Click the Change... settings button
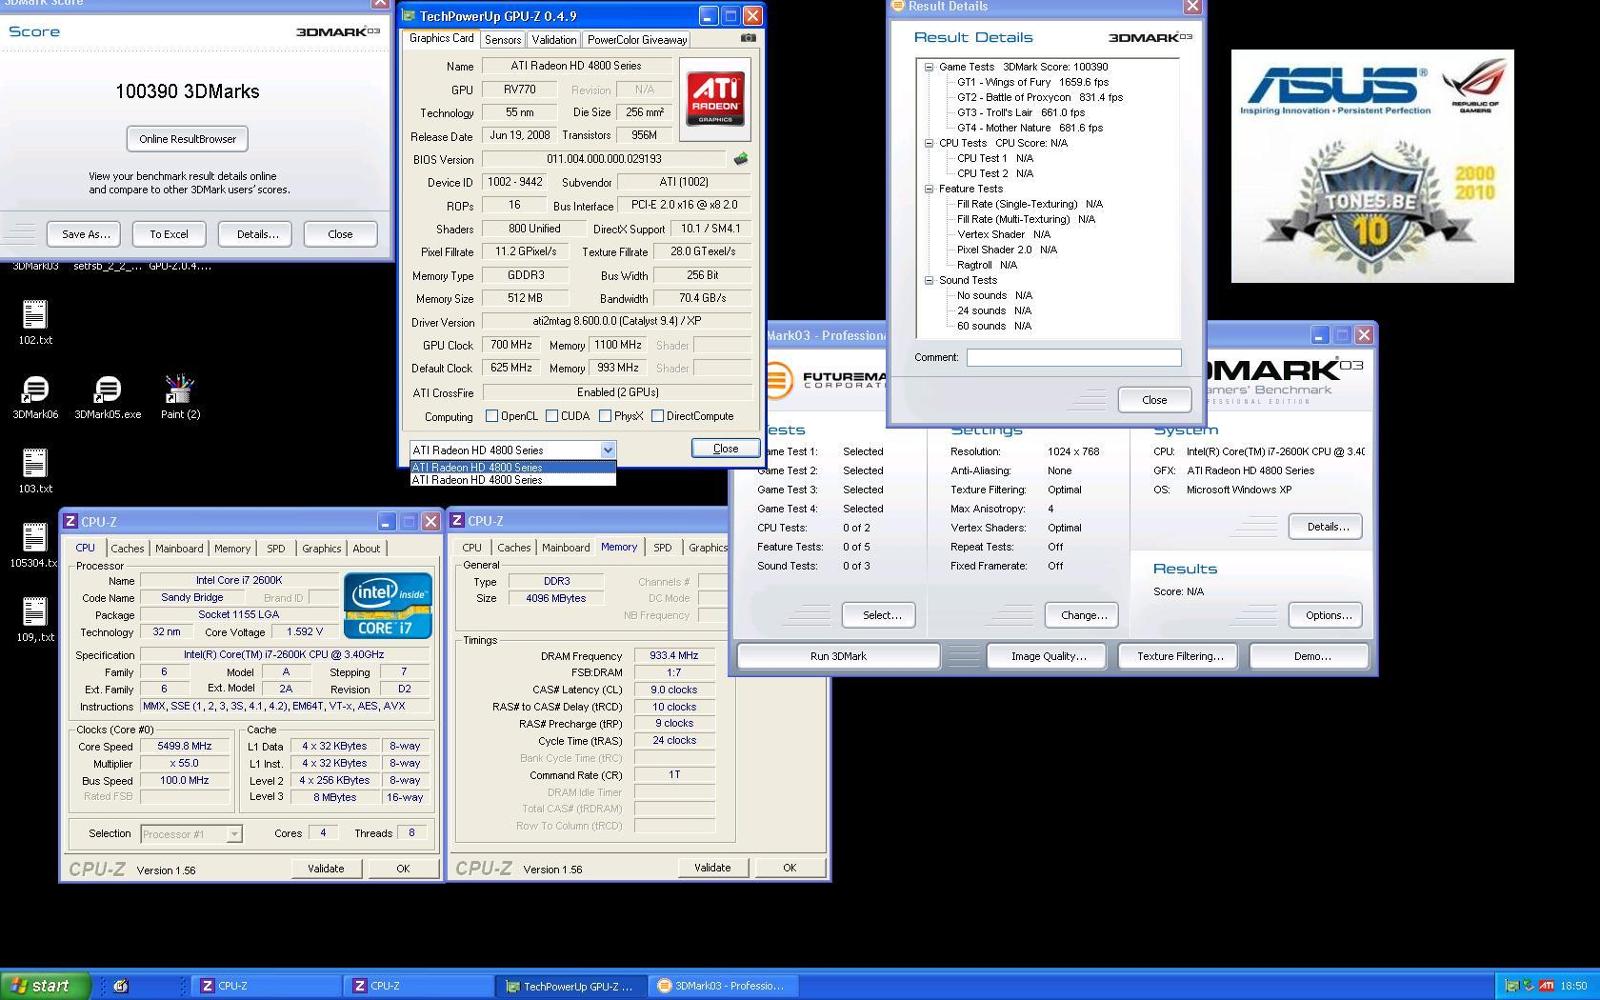The width and height of the screenshot is (1600, 1000). tap(1084, 615)
